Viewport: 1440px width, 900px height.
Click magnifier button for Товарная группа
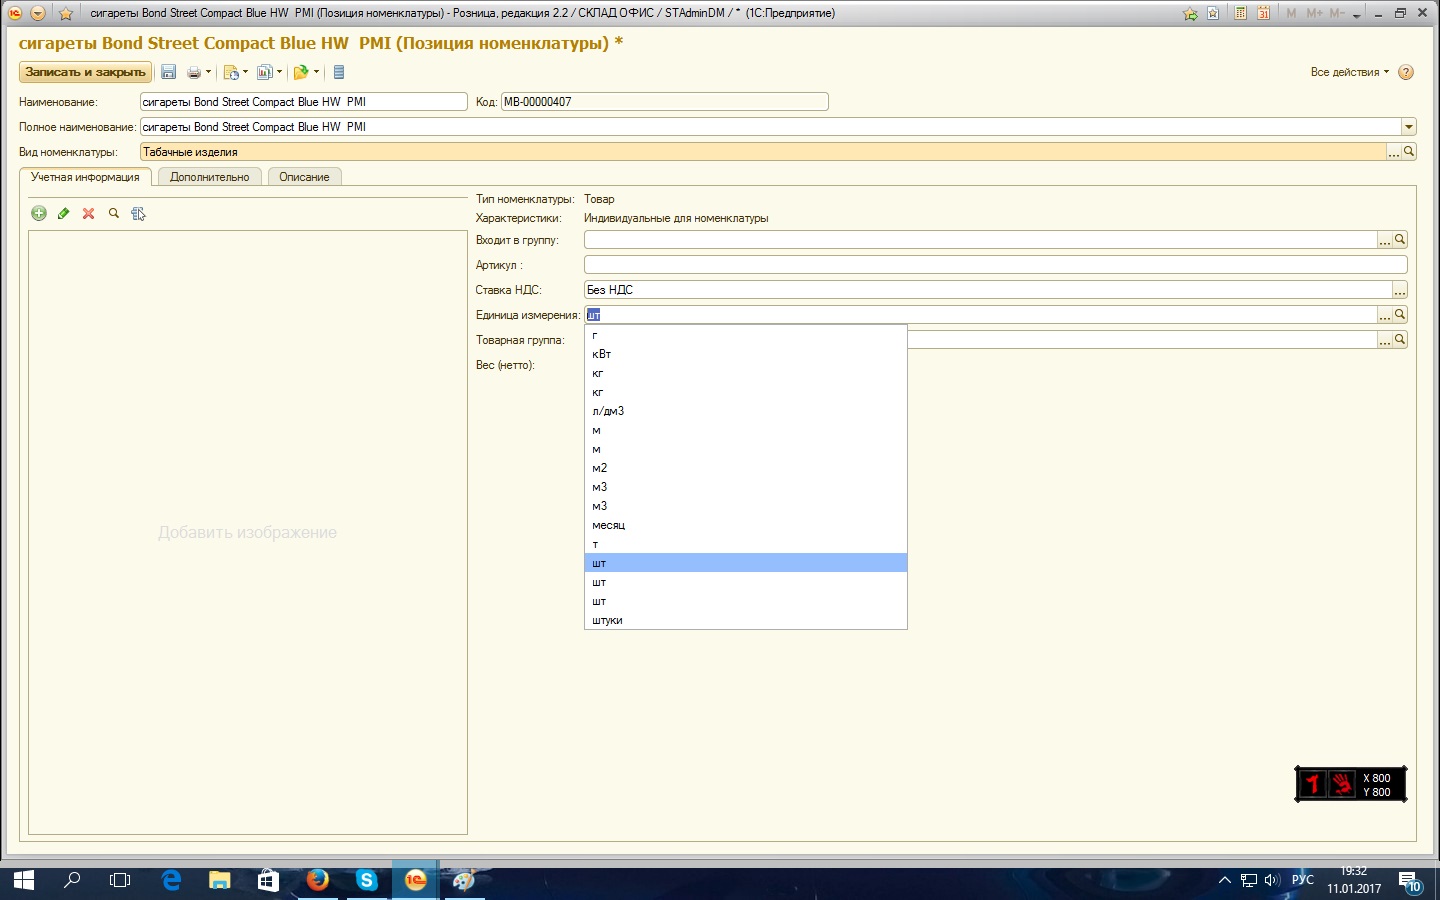pyautogui.click(x=1400, y=340)
